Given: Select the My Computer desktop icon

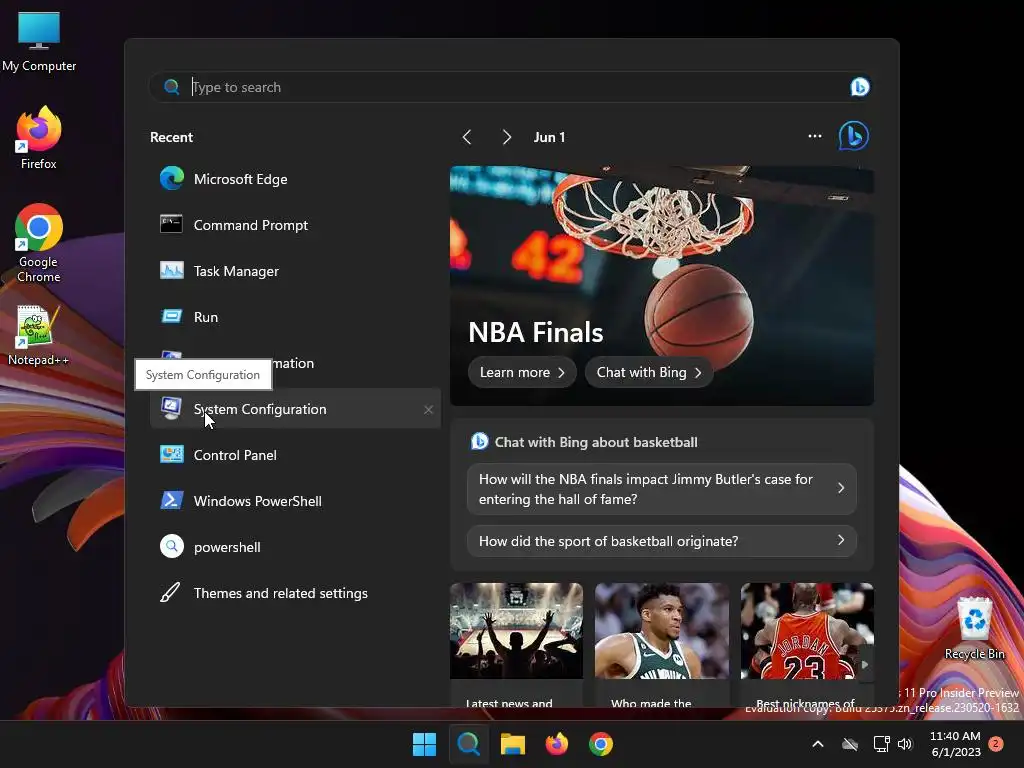Looking at the screenshot, I should tap(39, 42).
